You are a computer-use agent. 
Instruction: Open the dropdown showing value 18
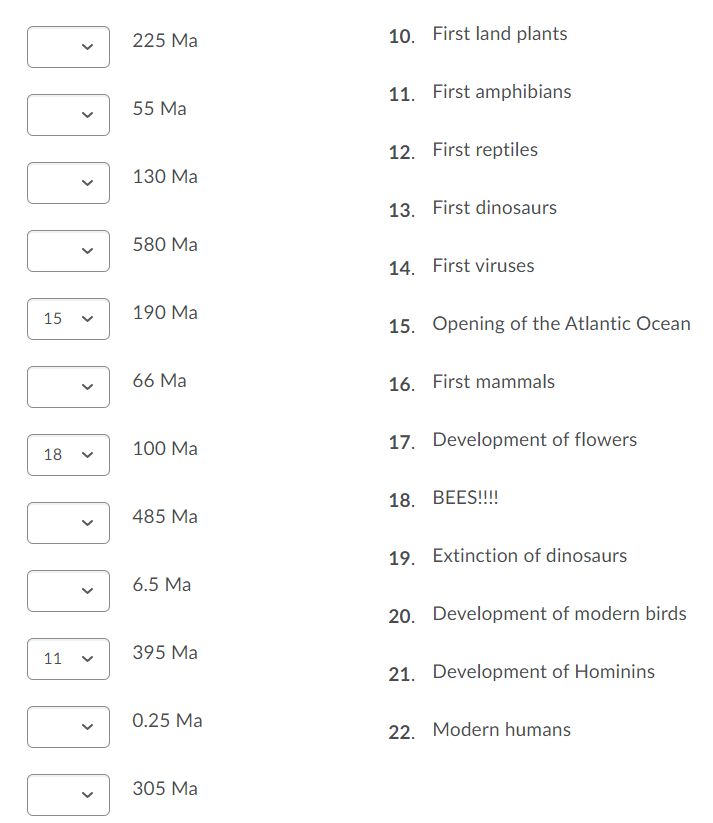68,455
